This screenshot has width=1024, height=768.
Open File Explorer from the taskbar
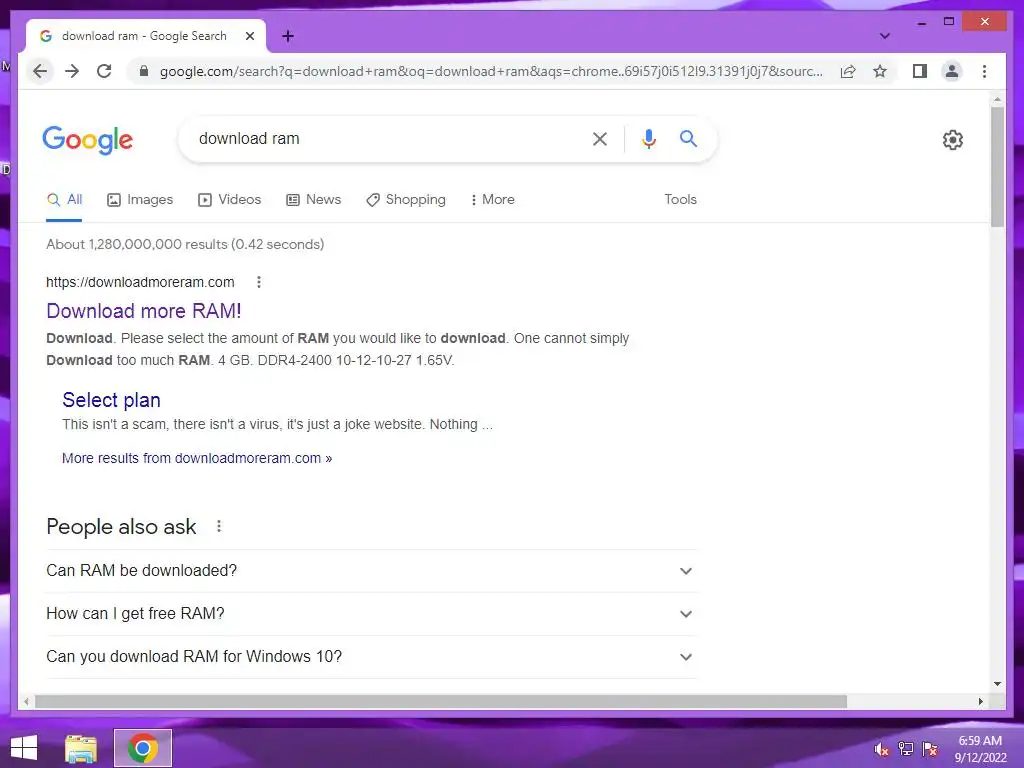(81, 748)
